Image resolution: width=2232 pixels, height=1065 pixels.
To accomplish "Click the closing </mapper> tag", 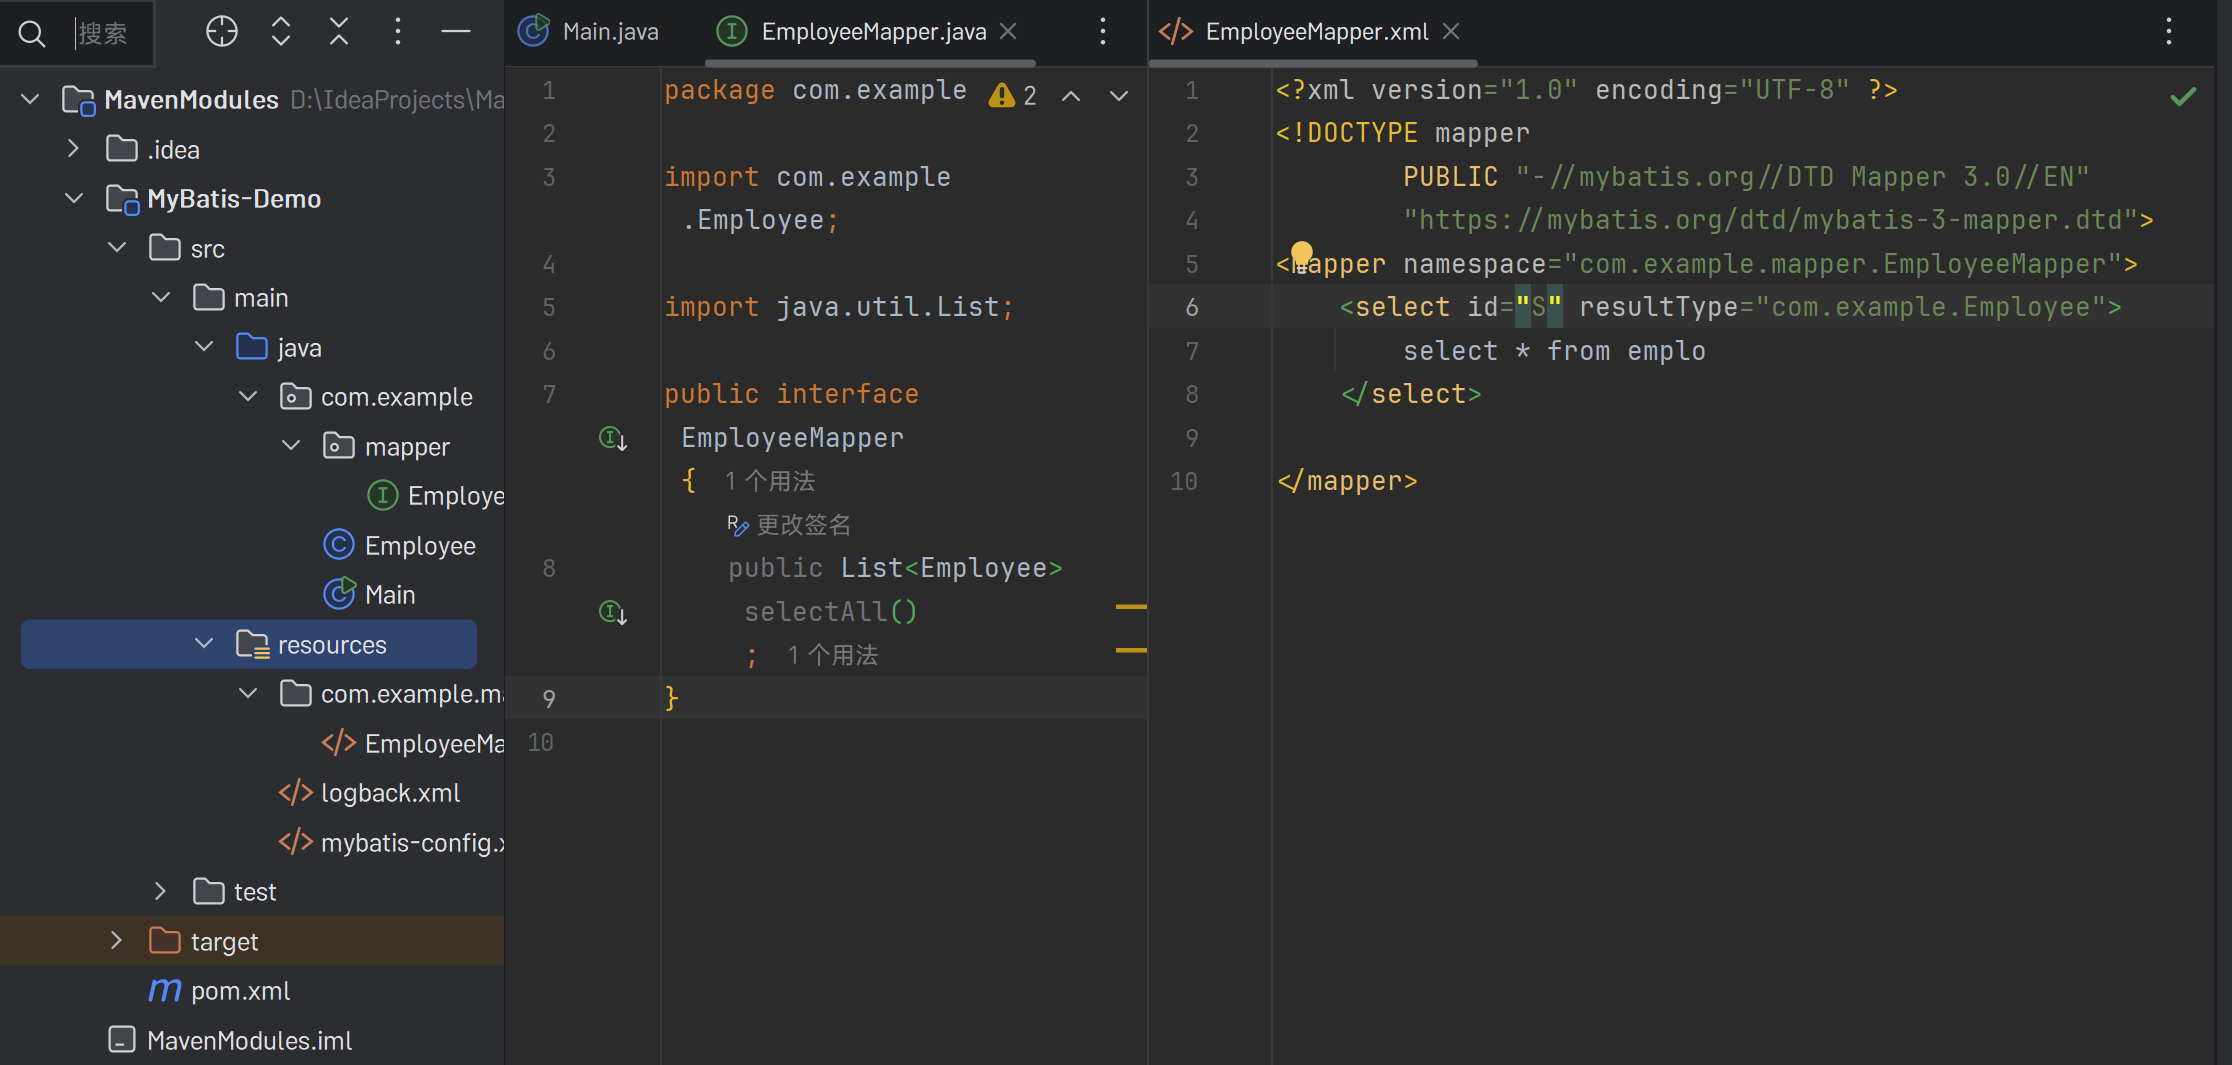I will tap(1347, 481).
